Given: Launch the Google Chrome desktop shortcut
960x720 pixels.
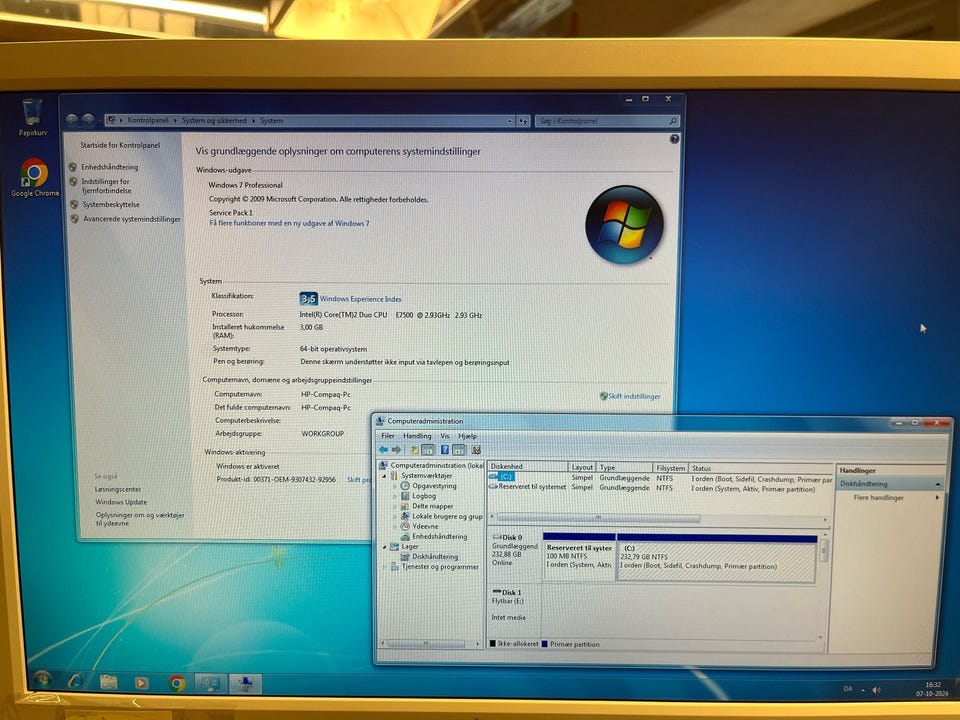Looking at the screenshot, I should [x=34, y=178].
